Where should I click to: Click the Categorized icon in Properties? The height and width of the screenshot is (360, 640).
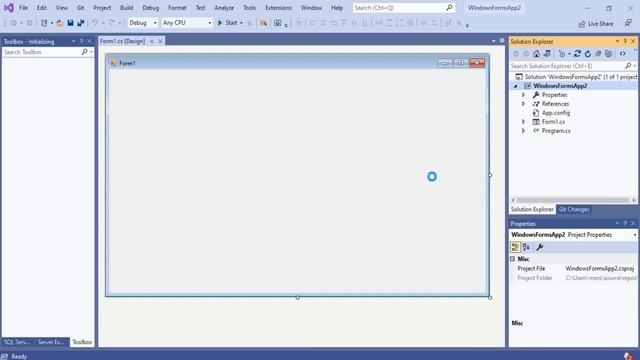(x=515, y=247)
